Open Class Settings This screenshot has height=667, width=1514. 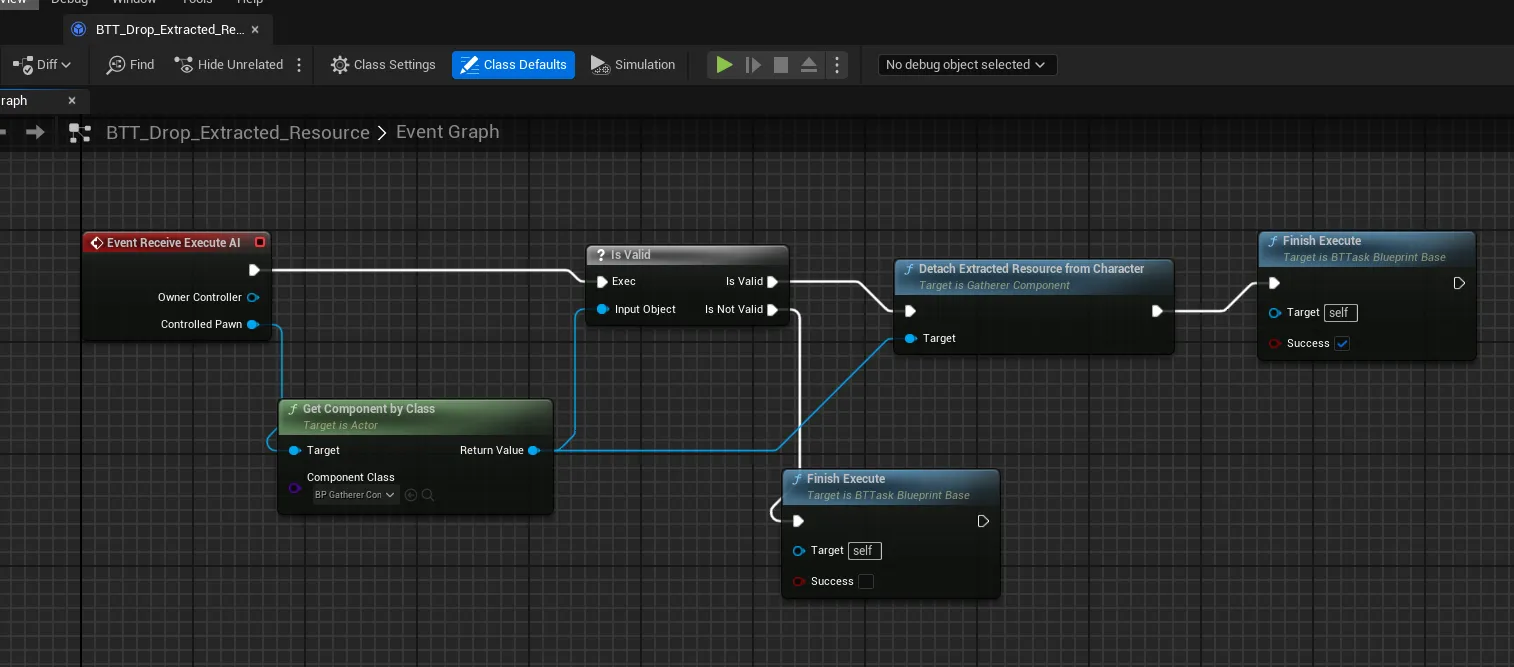(x=383, y=65)
